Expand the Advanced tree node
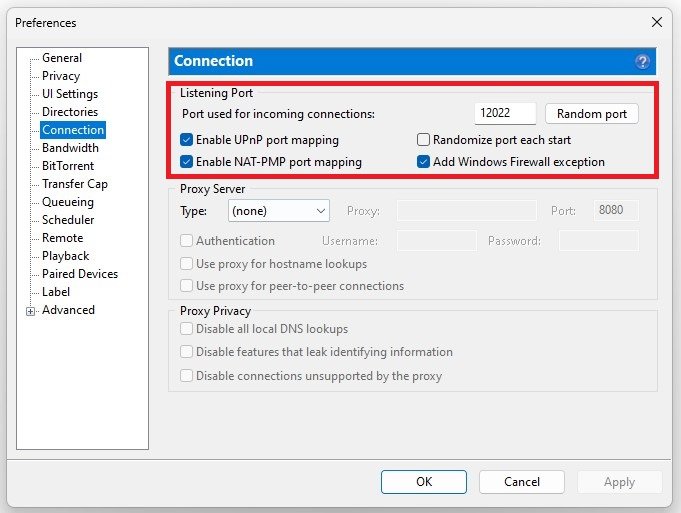 [30, 311]
